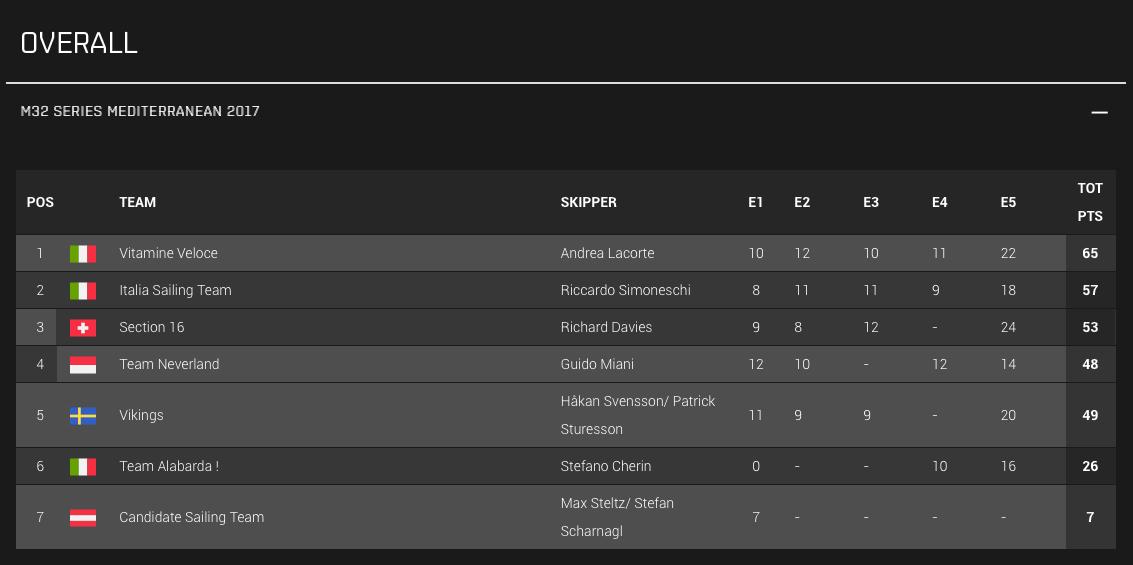This screenshot has height=565, width=1133.
Task: Click the Candidate Sailing Team name
Action: pos(191,517)
